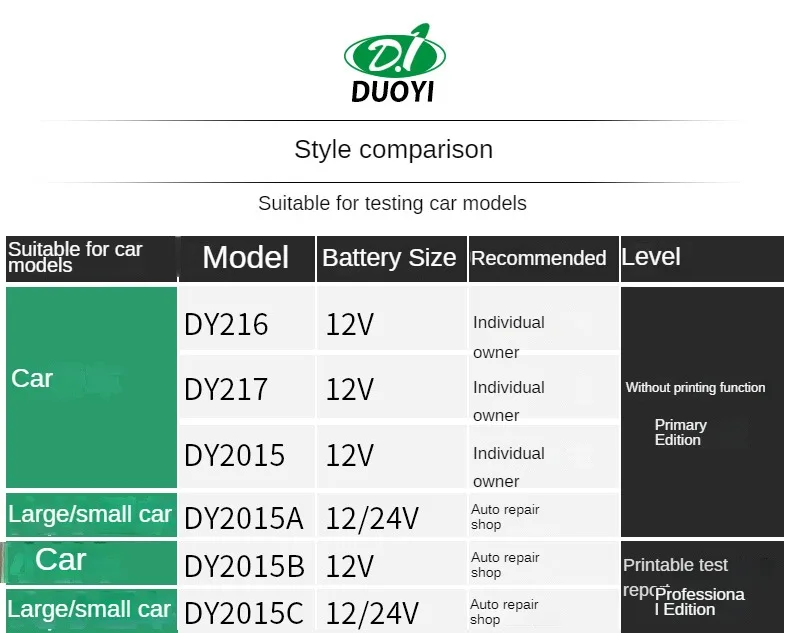The height and width of the screenshot is (633, 790).
Task: Click the 'Recommended' column header
Action: pos(544,259)
